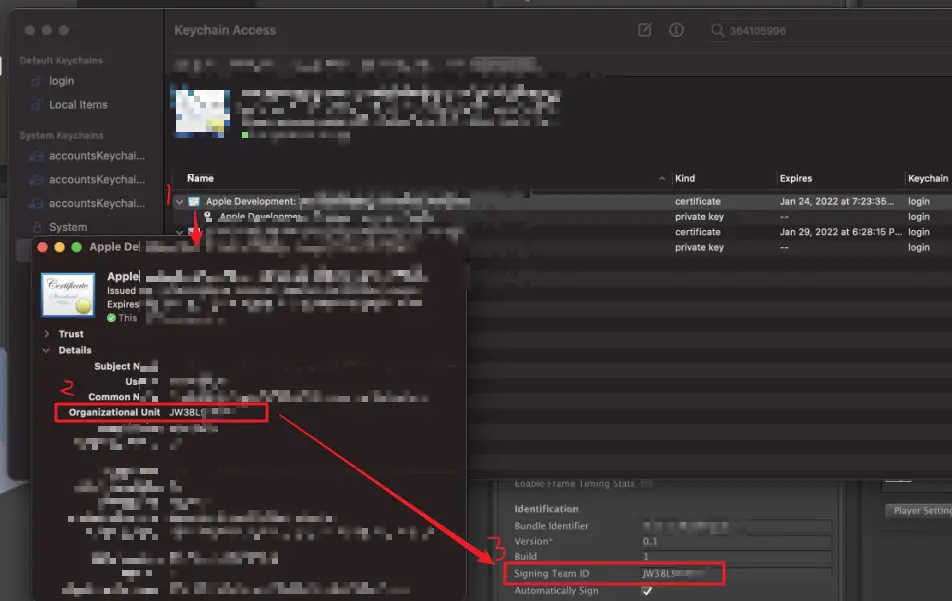
Task: Click the magnifier icon in the search field
Action: 717,30
